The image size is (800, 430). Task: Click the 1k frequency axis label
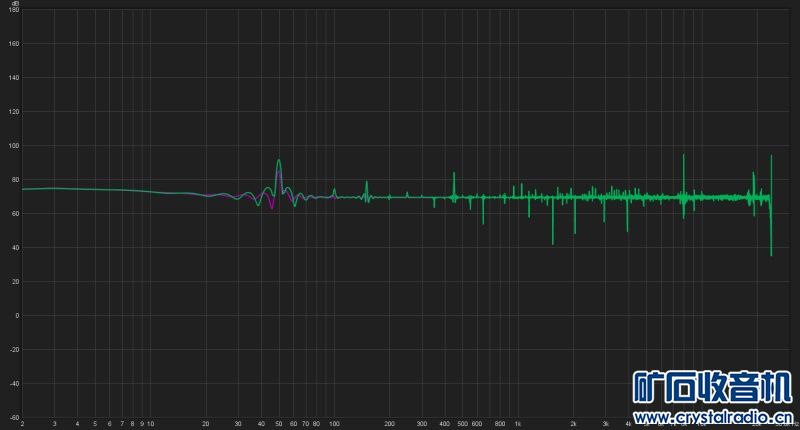pos(518,424)
